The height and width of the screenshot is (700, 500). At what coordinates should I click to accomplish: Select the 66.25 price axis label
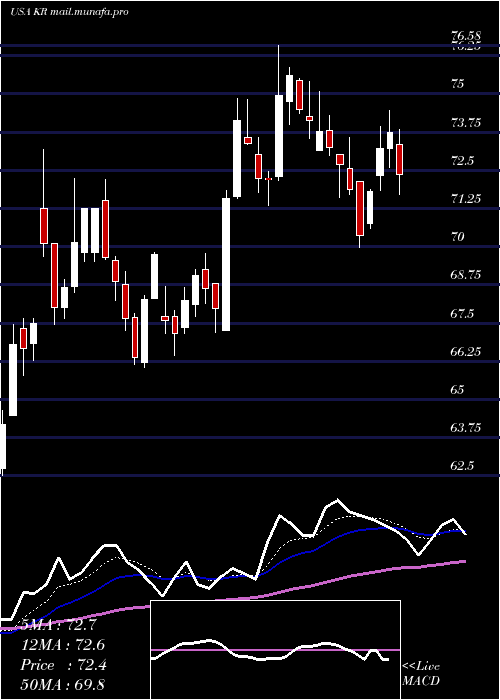pos(466,352)
